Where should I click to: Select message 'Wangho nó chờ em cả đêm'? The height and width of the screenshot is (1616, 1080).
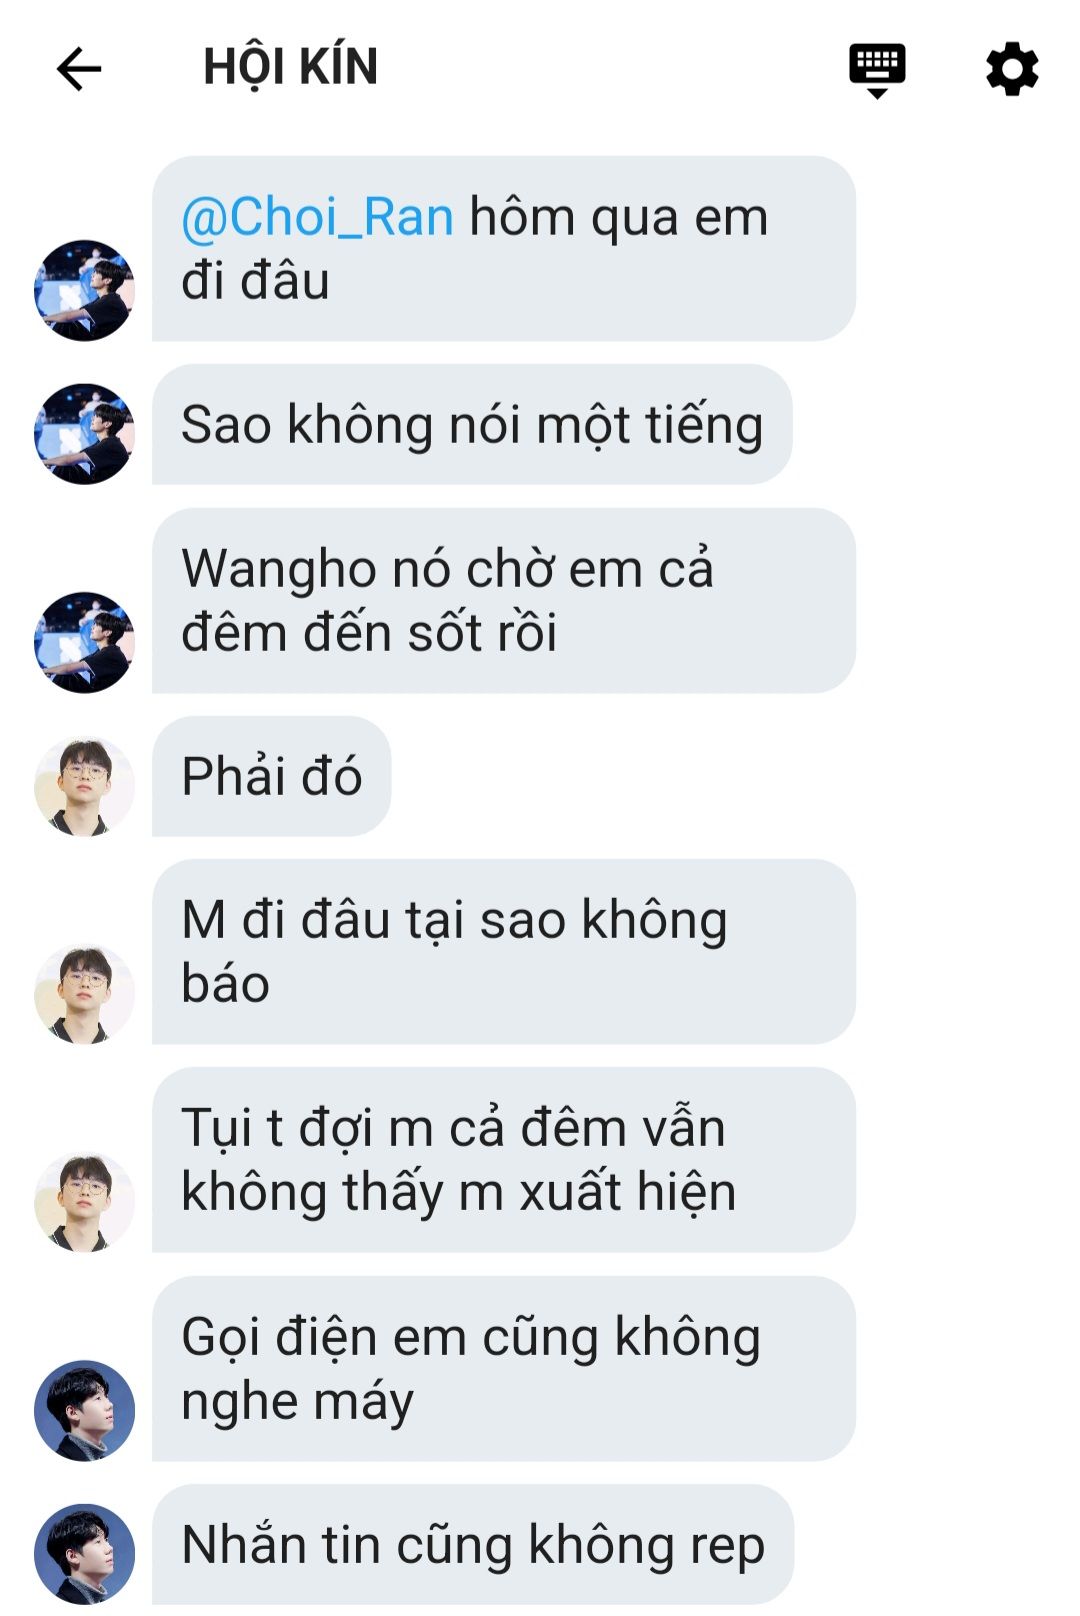coord(504,601)
